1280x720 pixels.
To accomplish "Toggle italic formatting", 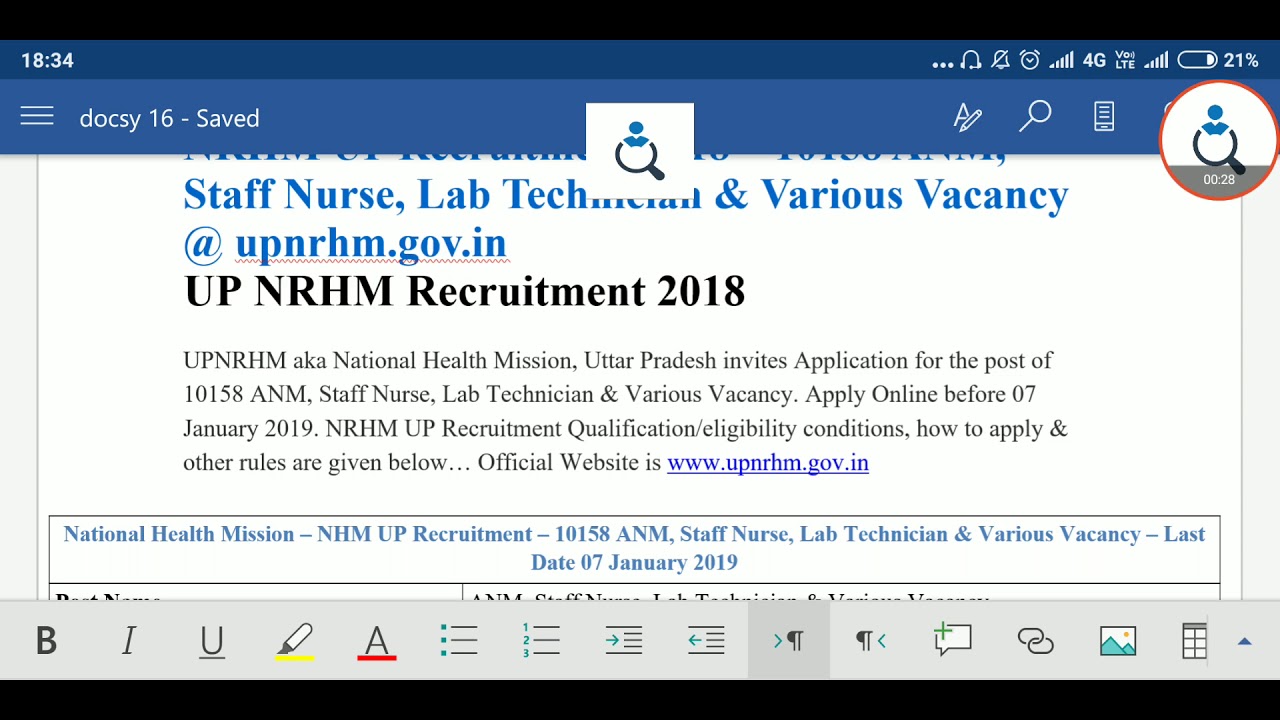I will tap(128, 641).
